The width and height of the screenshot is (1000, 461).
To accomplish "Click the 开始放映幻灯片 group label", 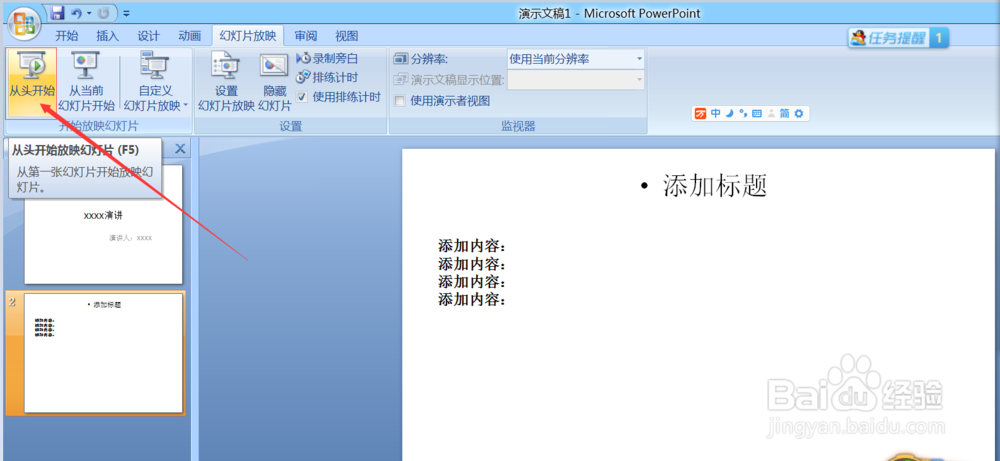I will tap(98, 126).
